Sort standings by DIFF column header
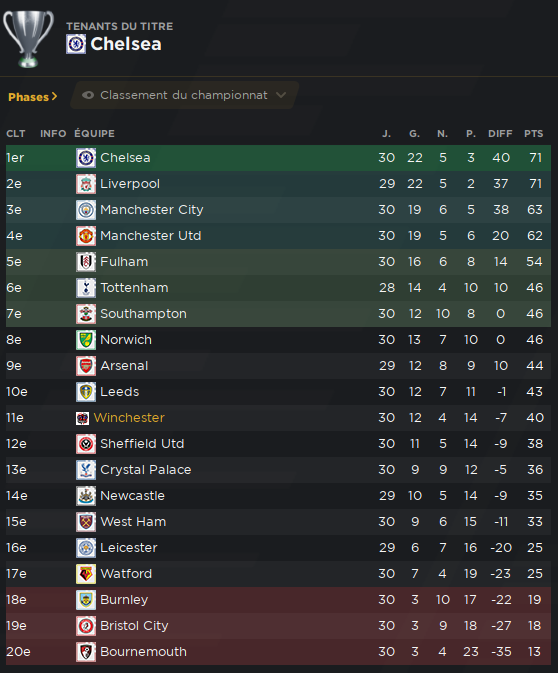Image resolution: width=558 pixels, height=673 pixels. click(x=500, y=134)
